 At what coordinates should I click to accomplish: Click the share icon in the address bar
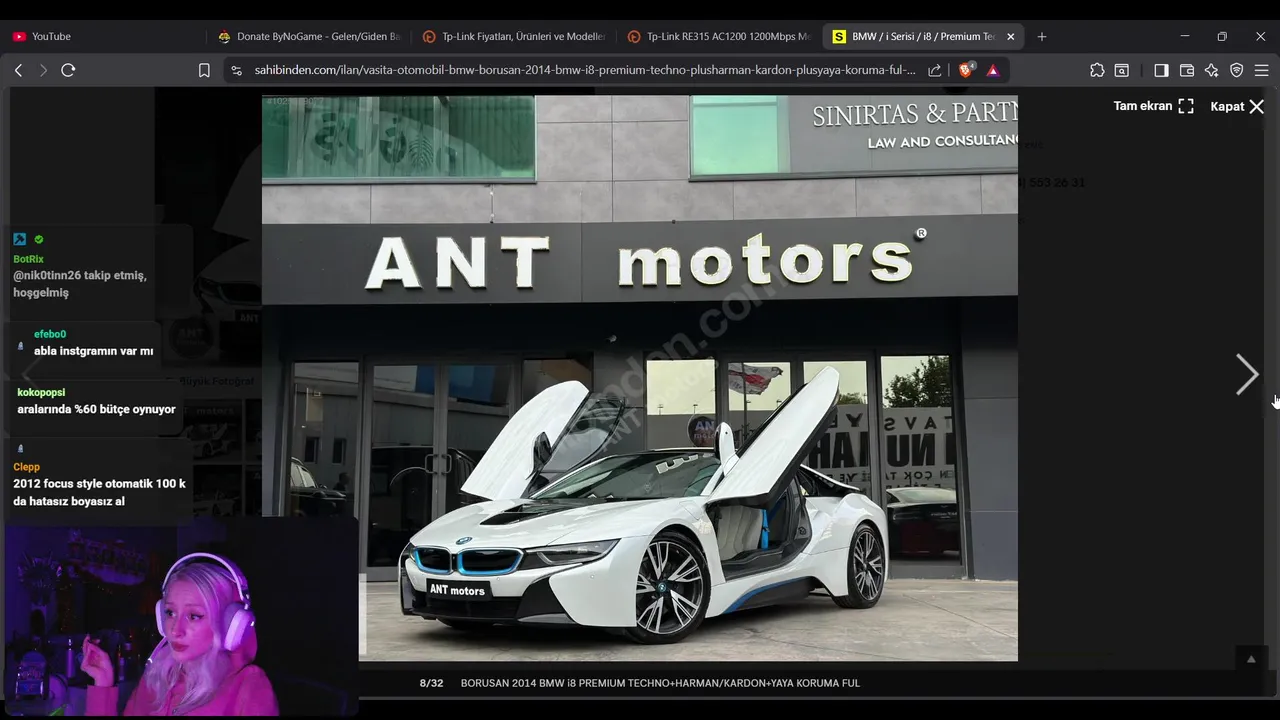935,70
